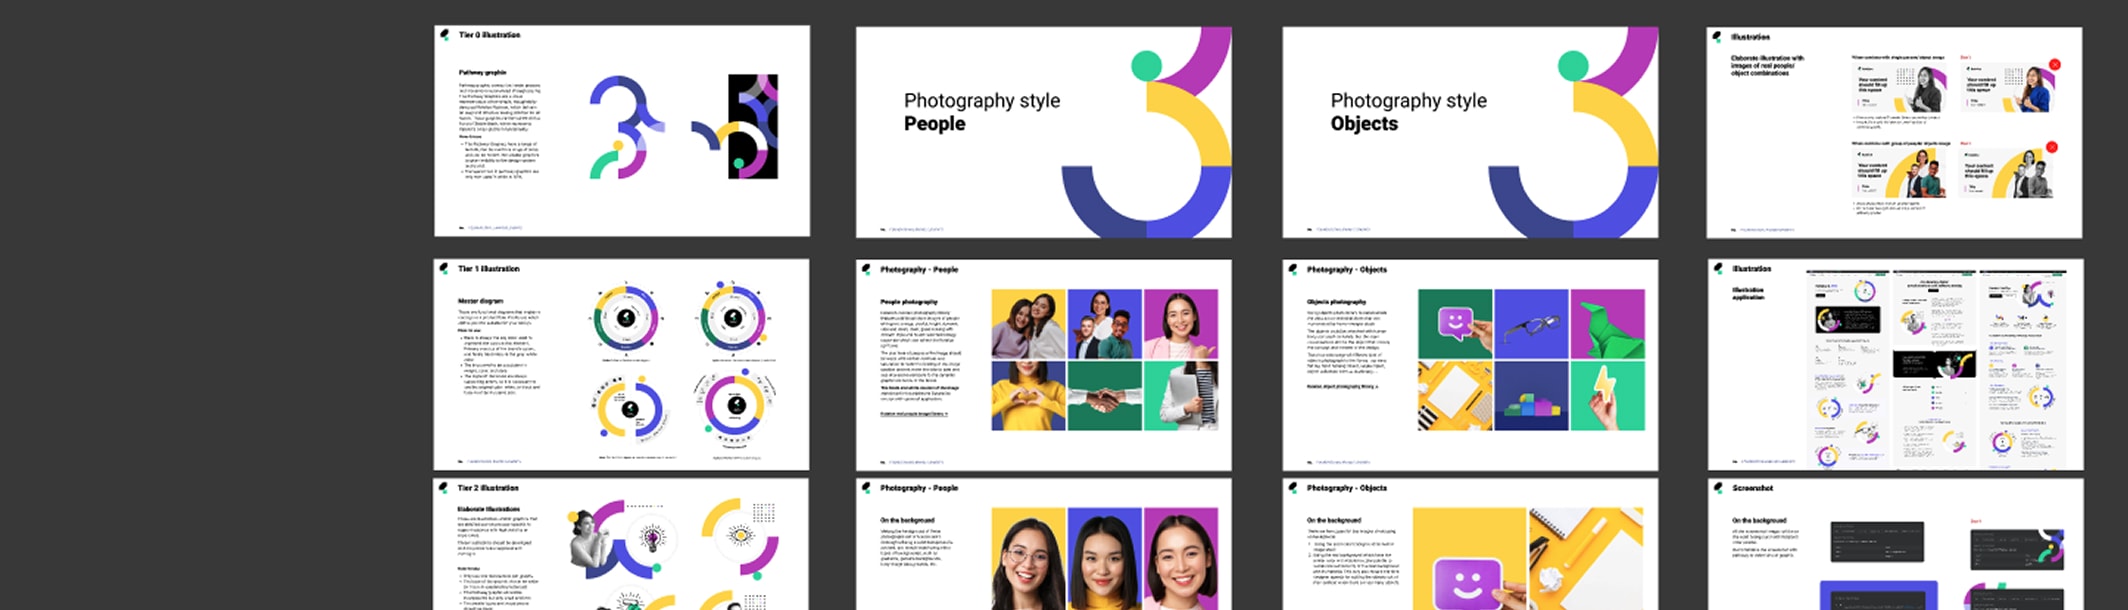Select the Tier 1 illustration slide title

[489, 269]
